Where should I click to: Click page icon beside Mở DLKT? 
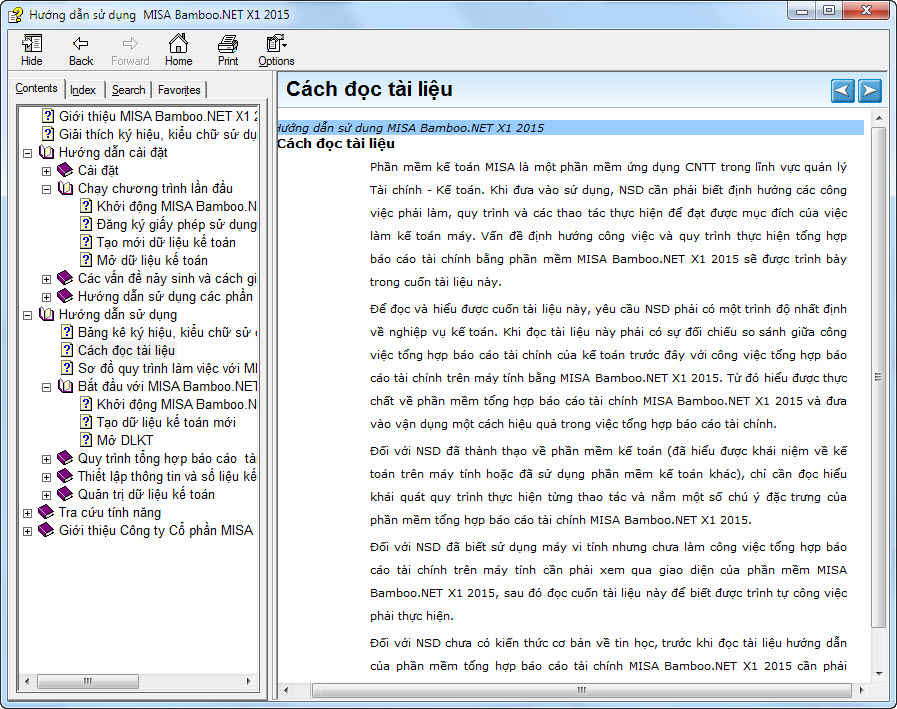[86, 440]
